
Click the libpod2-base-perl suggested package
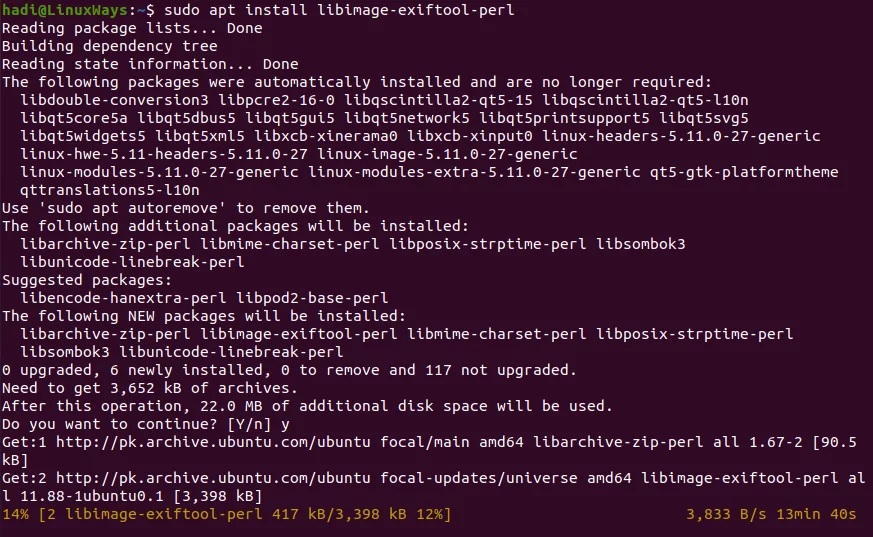pyautogui.click(x=312, y=298)
